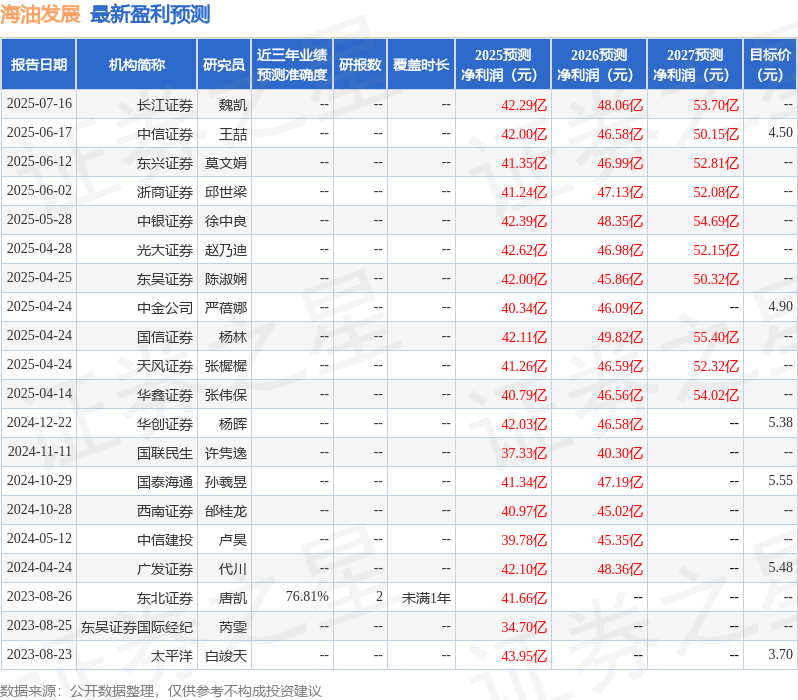Click the target price 5.55
The height and width of the screenshot is (700, 798).
[780, 481]
